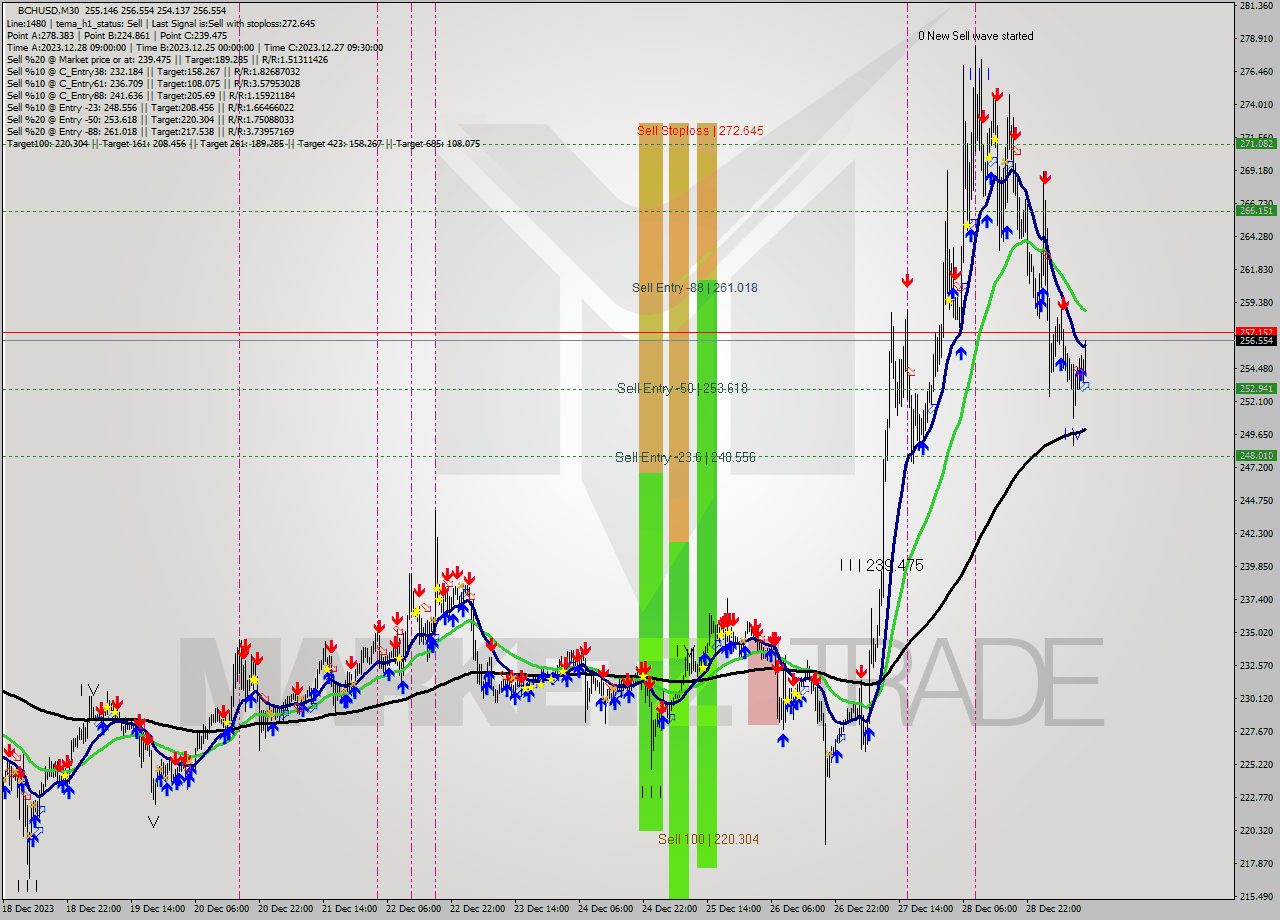Click the 'Sell %20 @ Entry -88: 261.018' line
This screenshot has height=920, width=1280.
click(x=150, y=131)
